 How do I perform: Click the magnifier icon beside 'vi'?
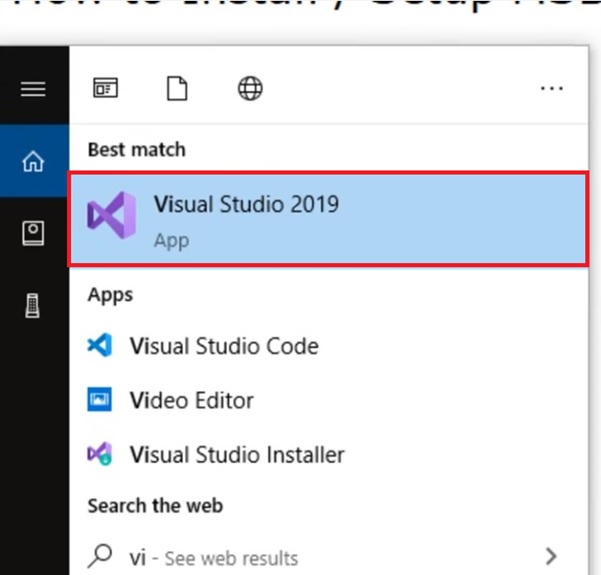click(x=100, y=556)
